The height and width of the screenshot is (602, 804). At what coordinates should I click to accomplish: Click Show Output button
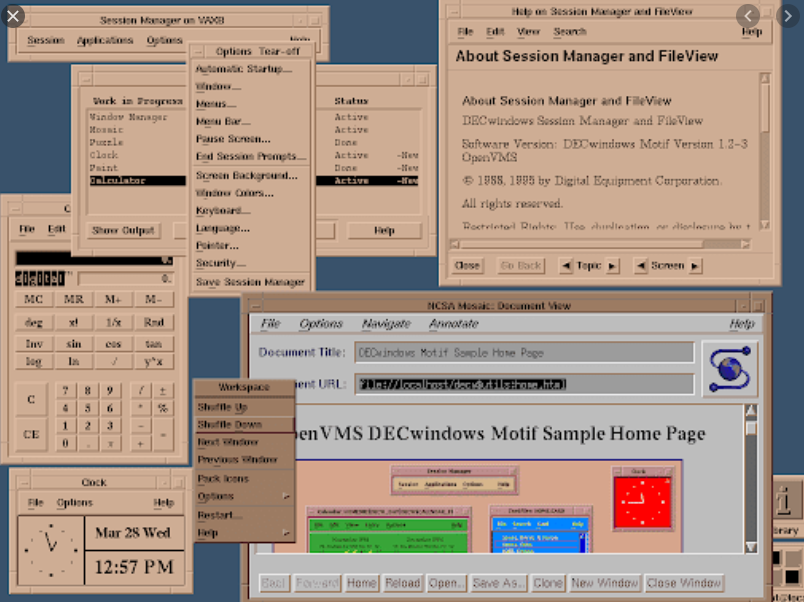coord(123,230)
